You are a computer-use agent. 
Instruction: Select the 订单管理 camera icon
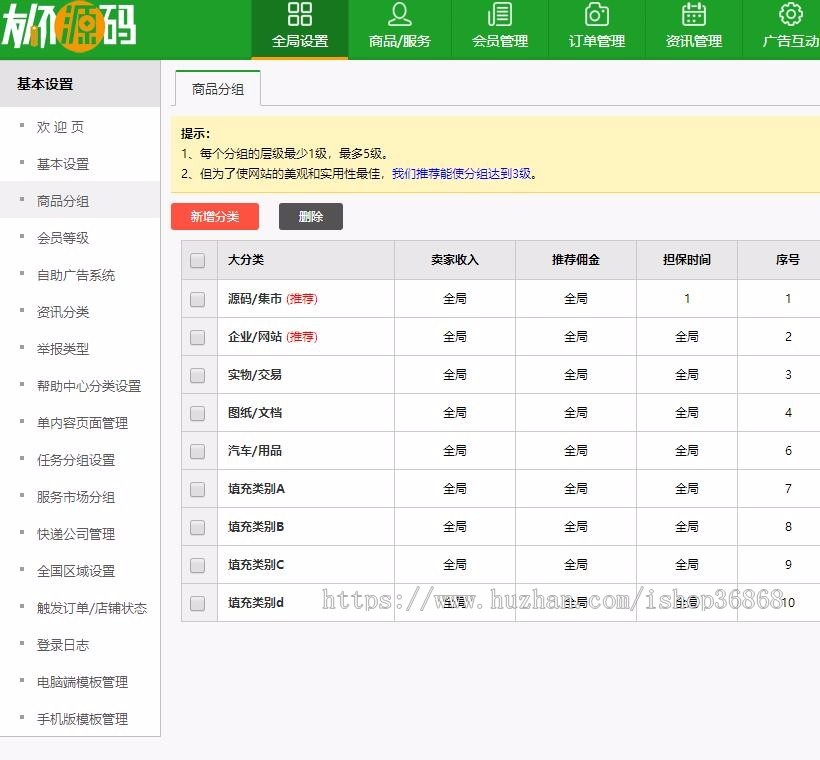pos(595,17)
